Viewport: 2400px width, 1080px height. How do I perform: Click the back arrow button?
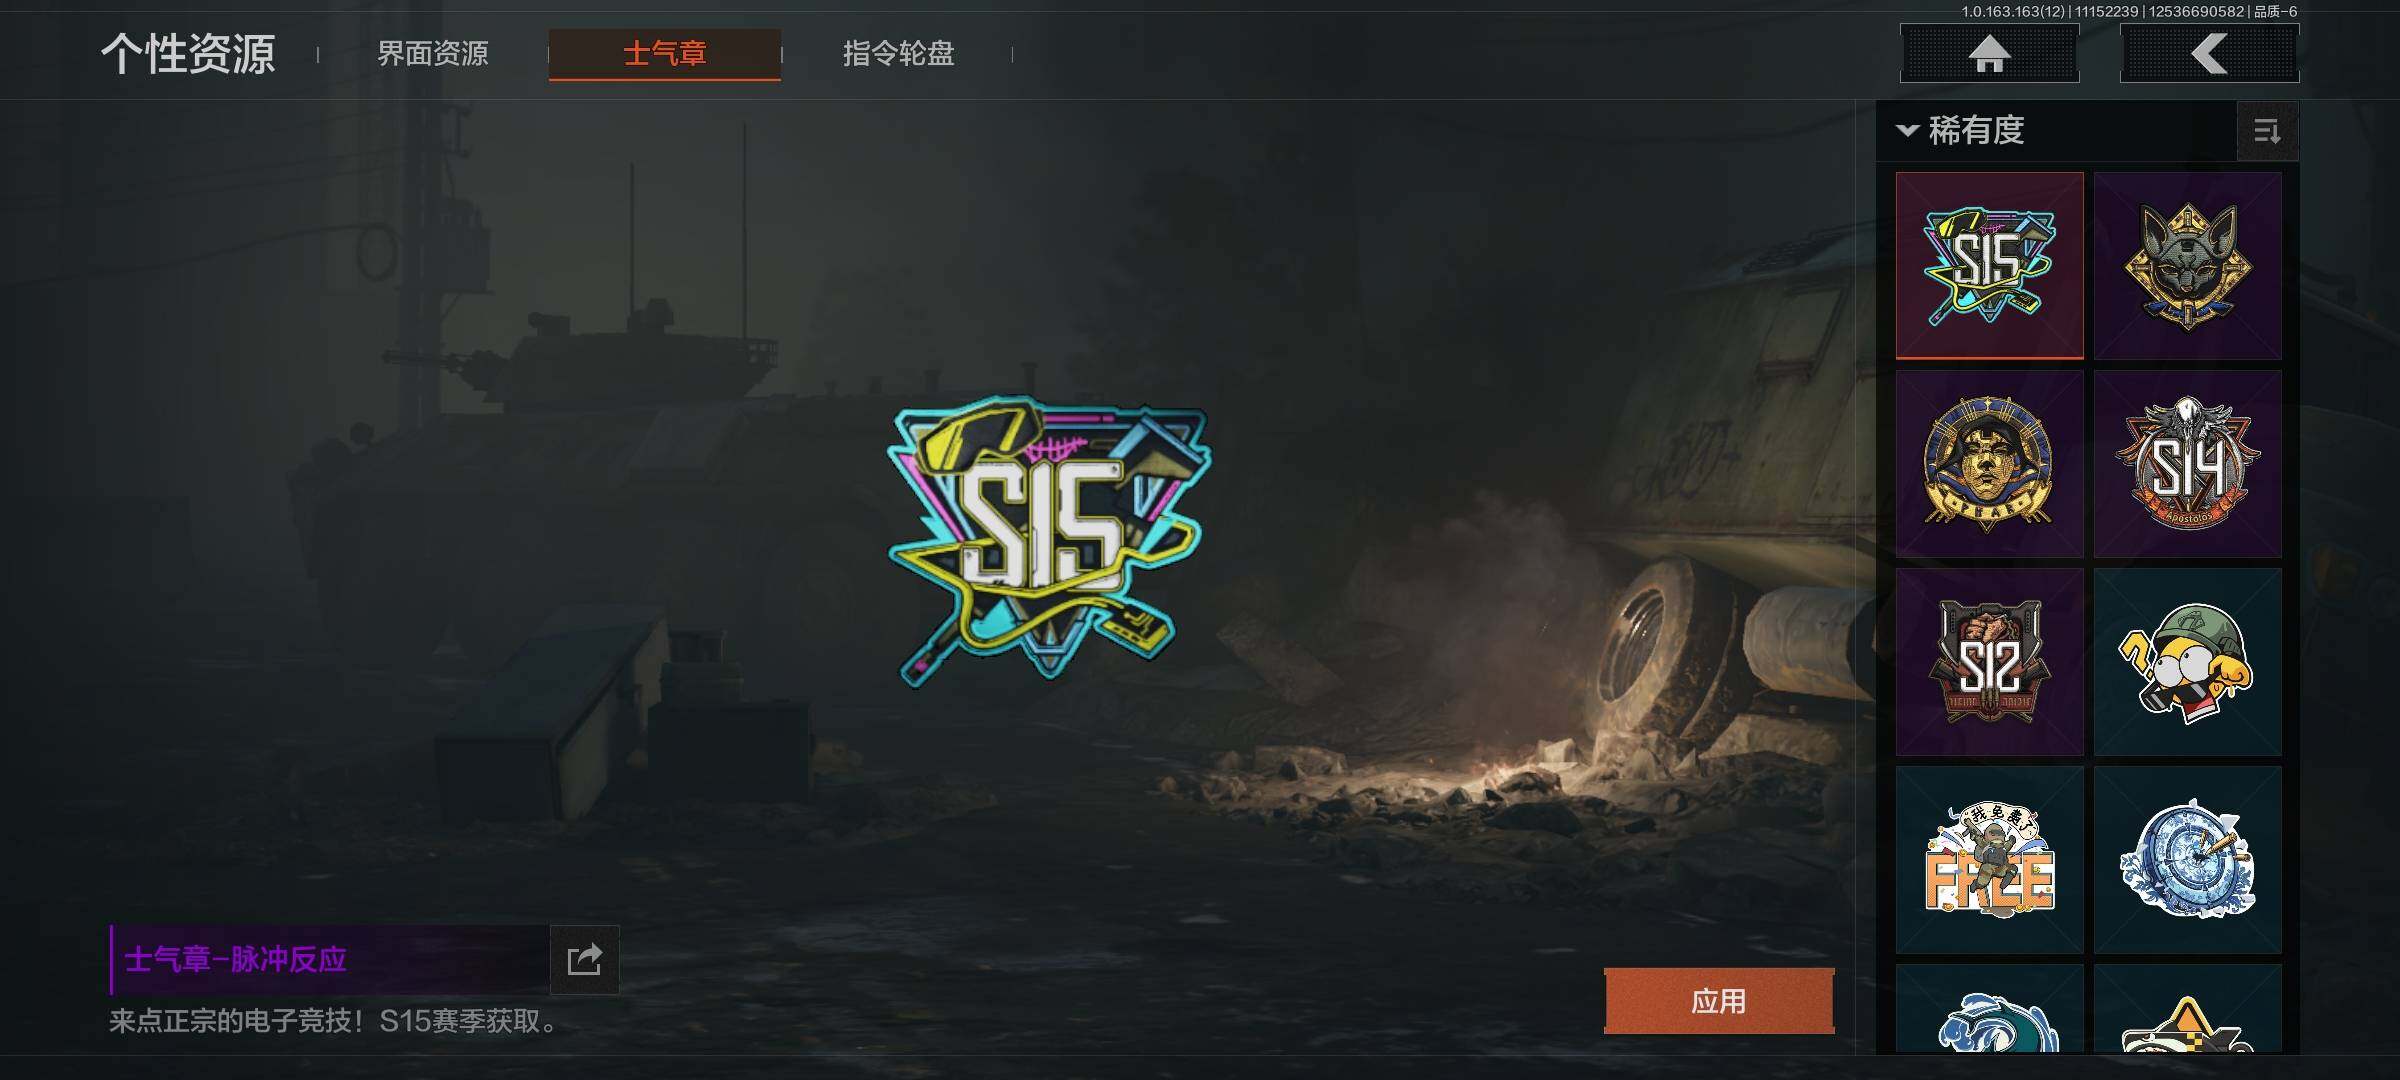point(2209,53)
